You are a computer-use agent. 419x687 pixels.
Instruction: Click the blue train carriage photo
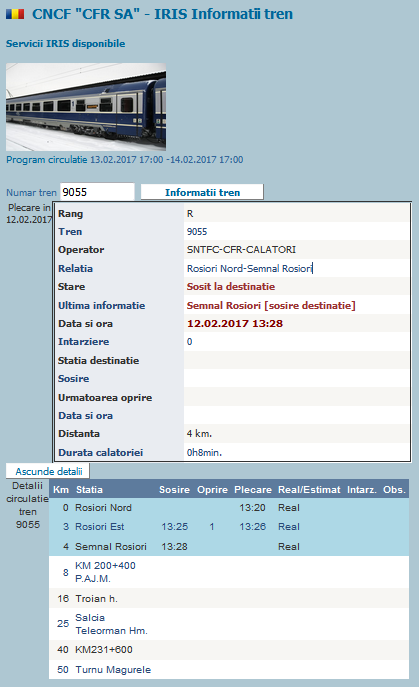86,107
